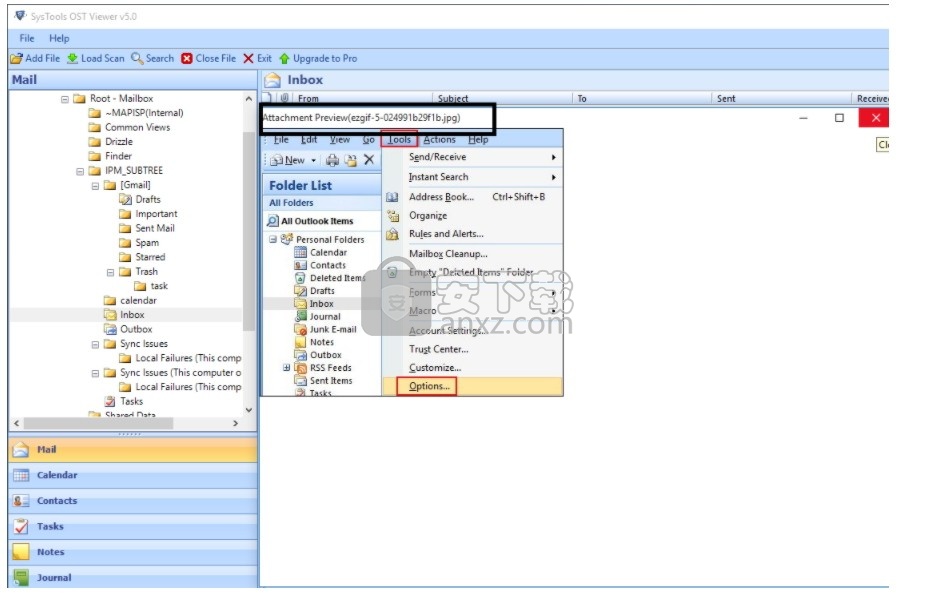Open the Actions menu in preview
This screenshot has width=938, height=595.
point(439,139)
